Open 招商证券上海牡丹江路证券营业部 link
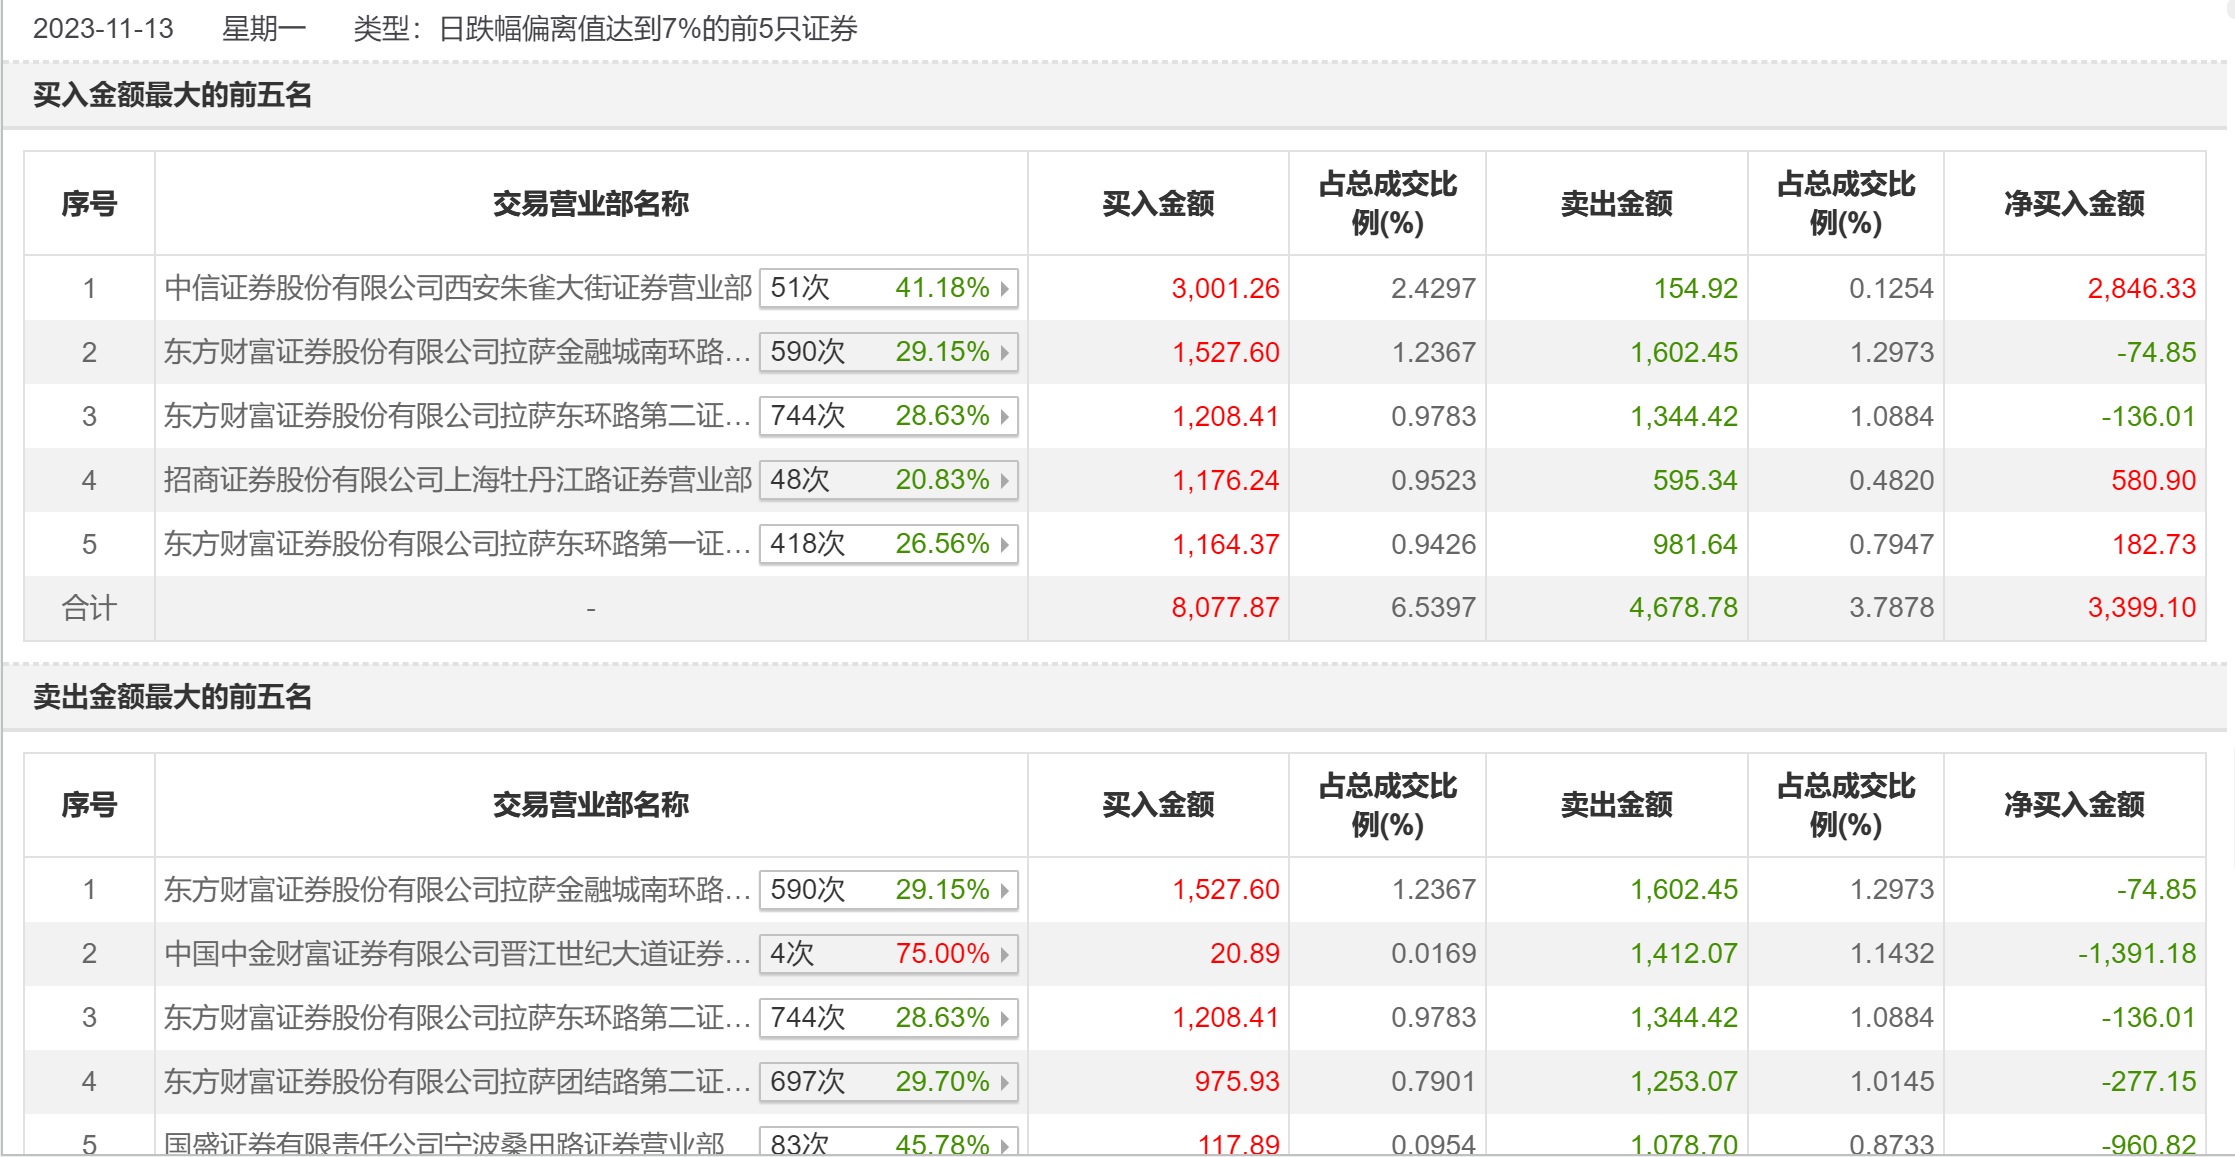 [x=458, y=480]
